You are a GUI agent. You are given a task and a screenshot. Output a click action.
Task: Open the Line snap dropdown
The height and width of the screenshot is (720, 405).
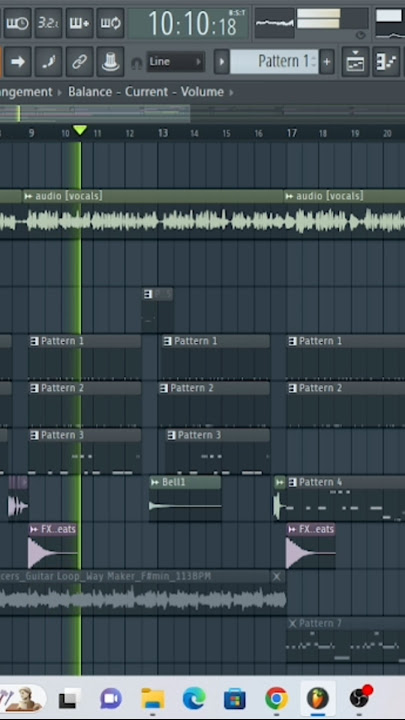click(175, 62)
